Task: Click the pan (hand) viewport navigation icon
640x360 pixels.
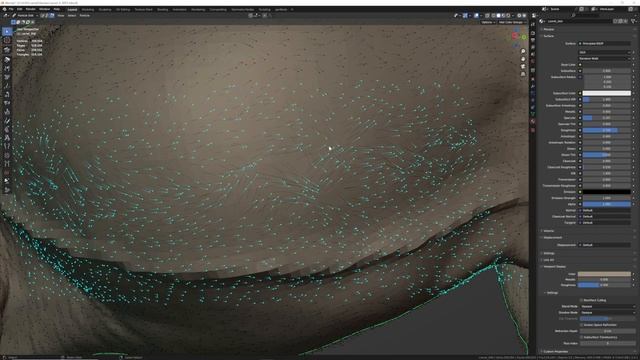Action: click(523, 59)
